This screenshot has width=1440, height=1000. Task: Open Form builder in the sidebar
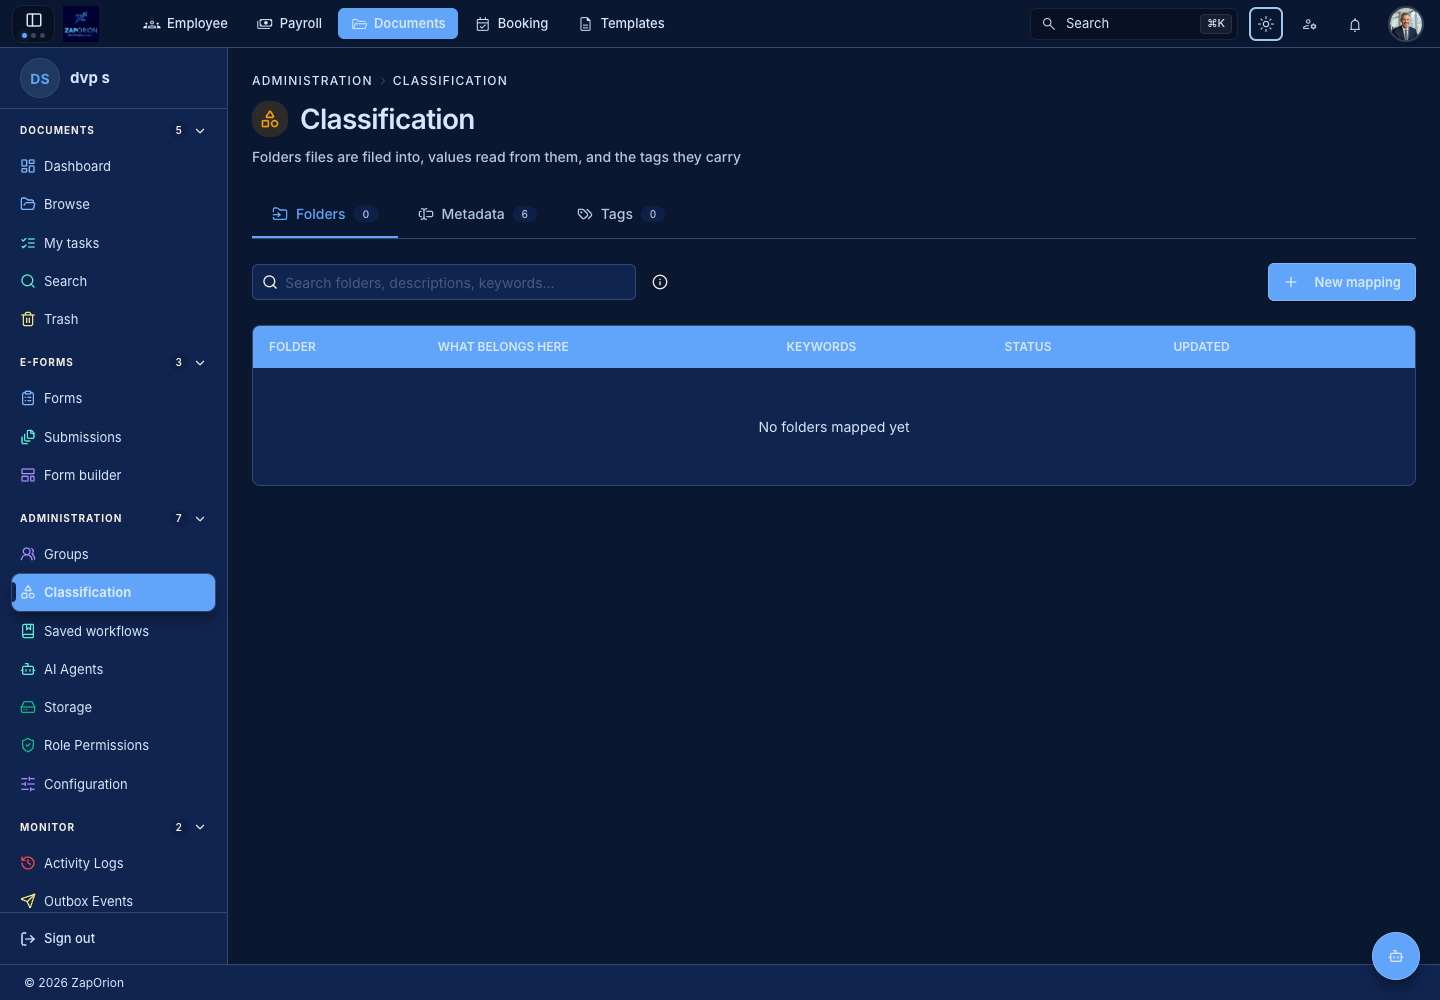click(x=113, y=475)
